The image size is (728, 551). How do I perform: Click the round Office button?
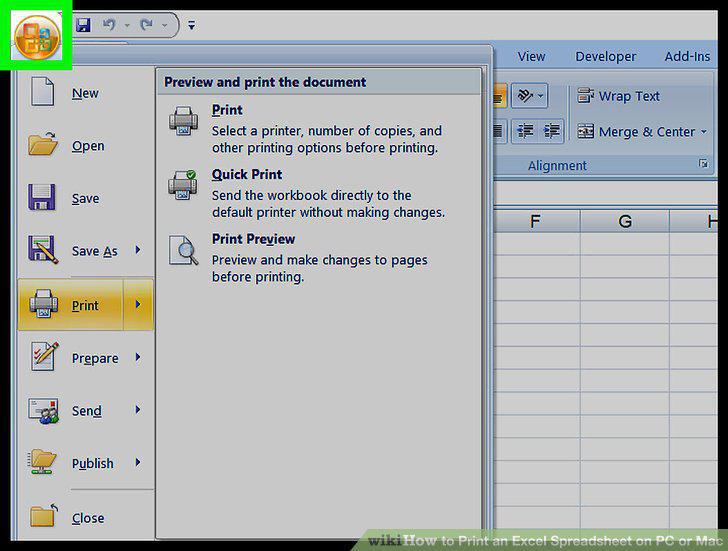(37, 37)
